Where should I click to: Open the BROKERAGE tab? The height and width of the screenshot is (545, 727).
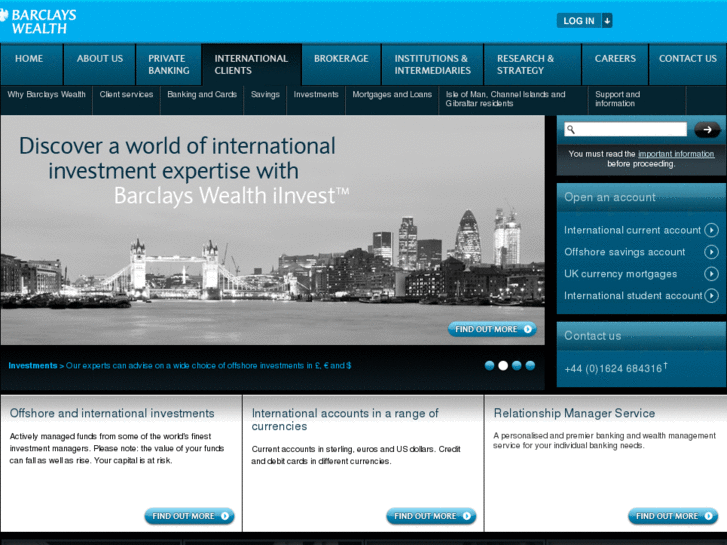click(x=341, y=64)
